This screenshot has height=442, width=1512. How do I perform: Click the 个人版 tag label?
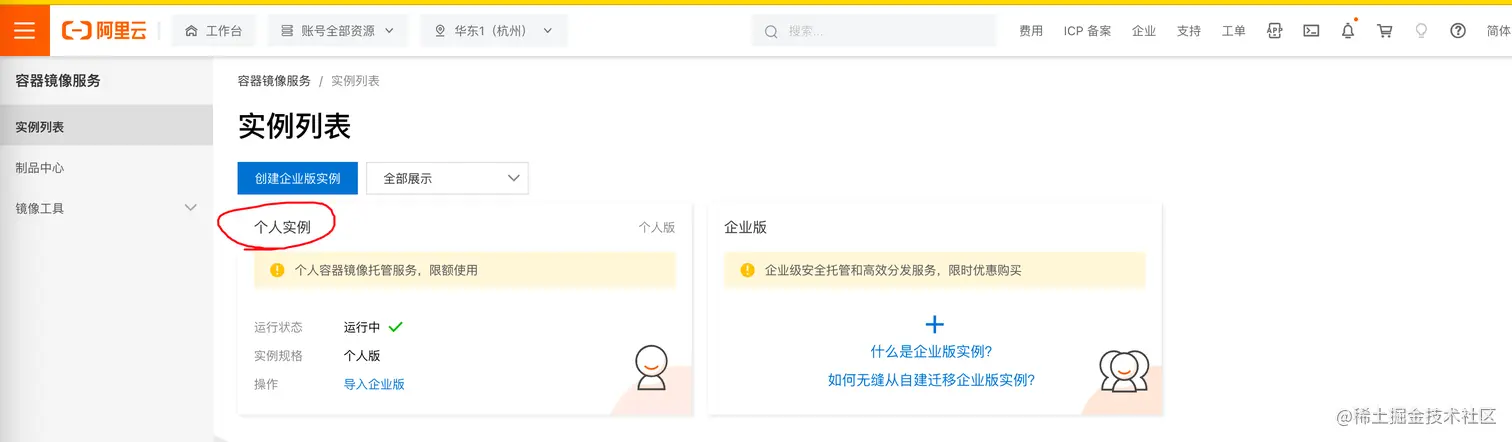click(657, 227)
